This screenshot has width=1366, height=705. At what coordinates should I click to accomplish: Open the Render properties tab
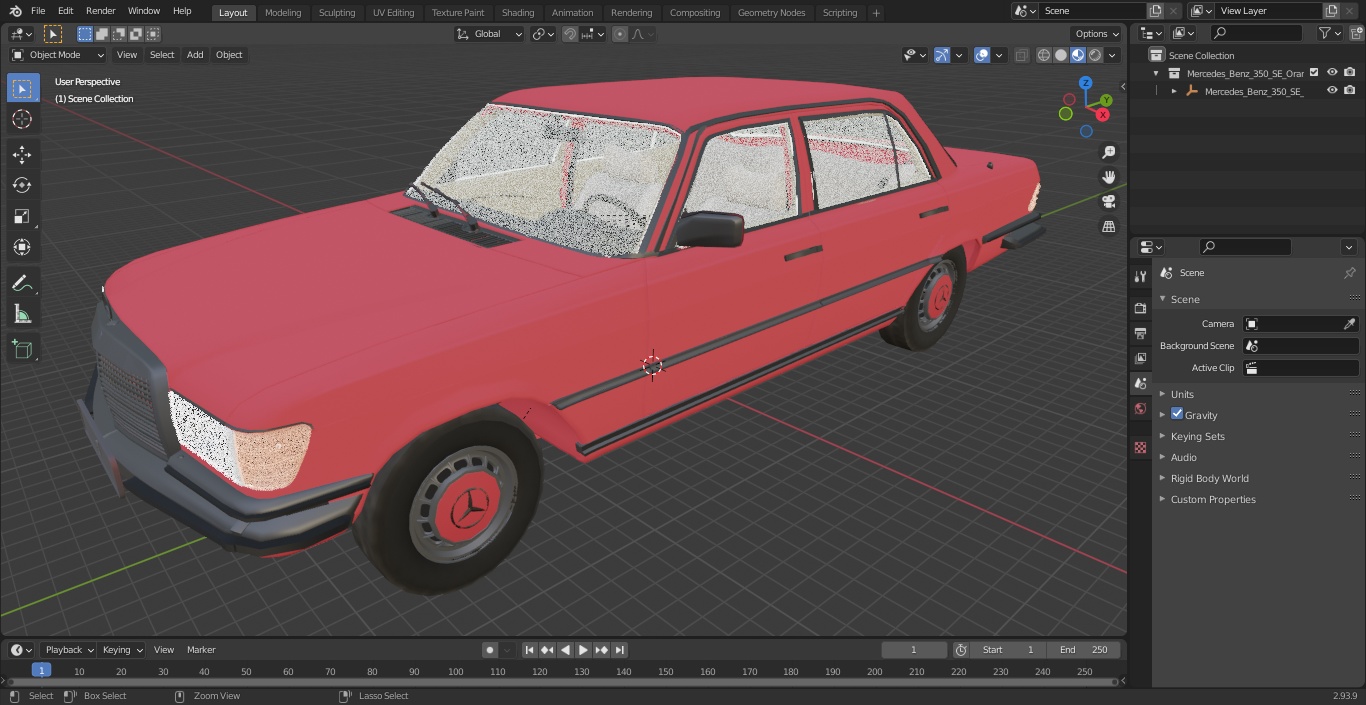[x=1140, y=308]
